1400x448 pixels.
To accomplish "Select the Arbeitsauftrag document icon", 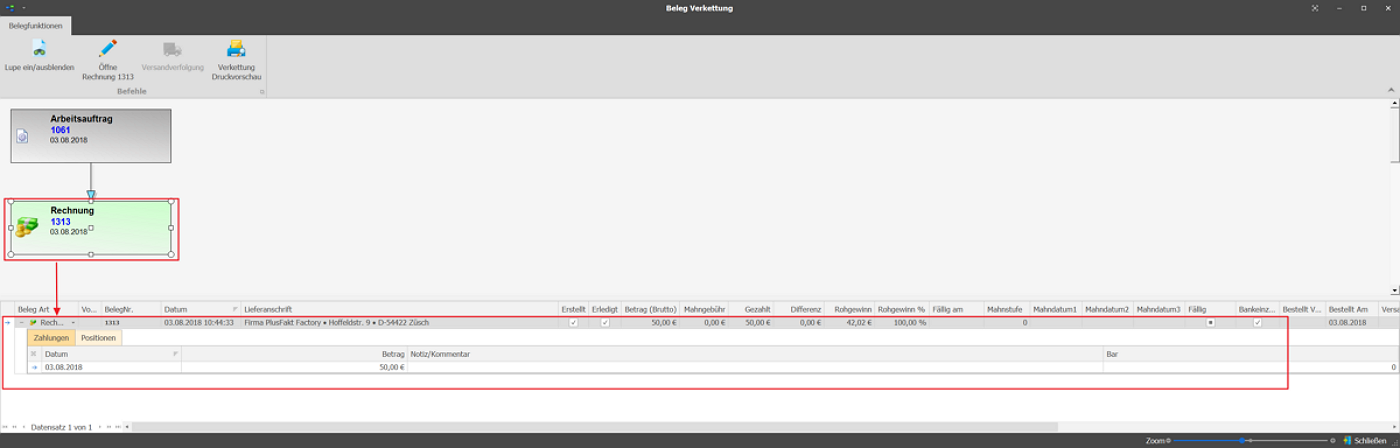I will click(23, 136).
